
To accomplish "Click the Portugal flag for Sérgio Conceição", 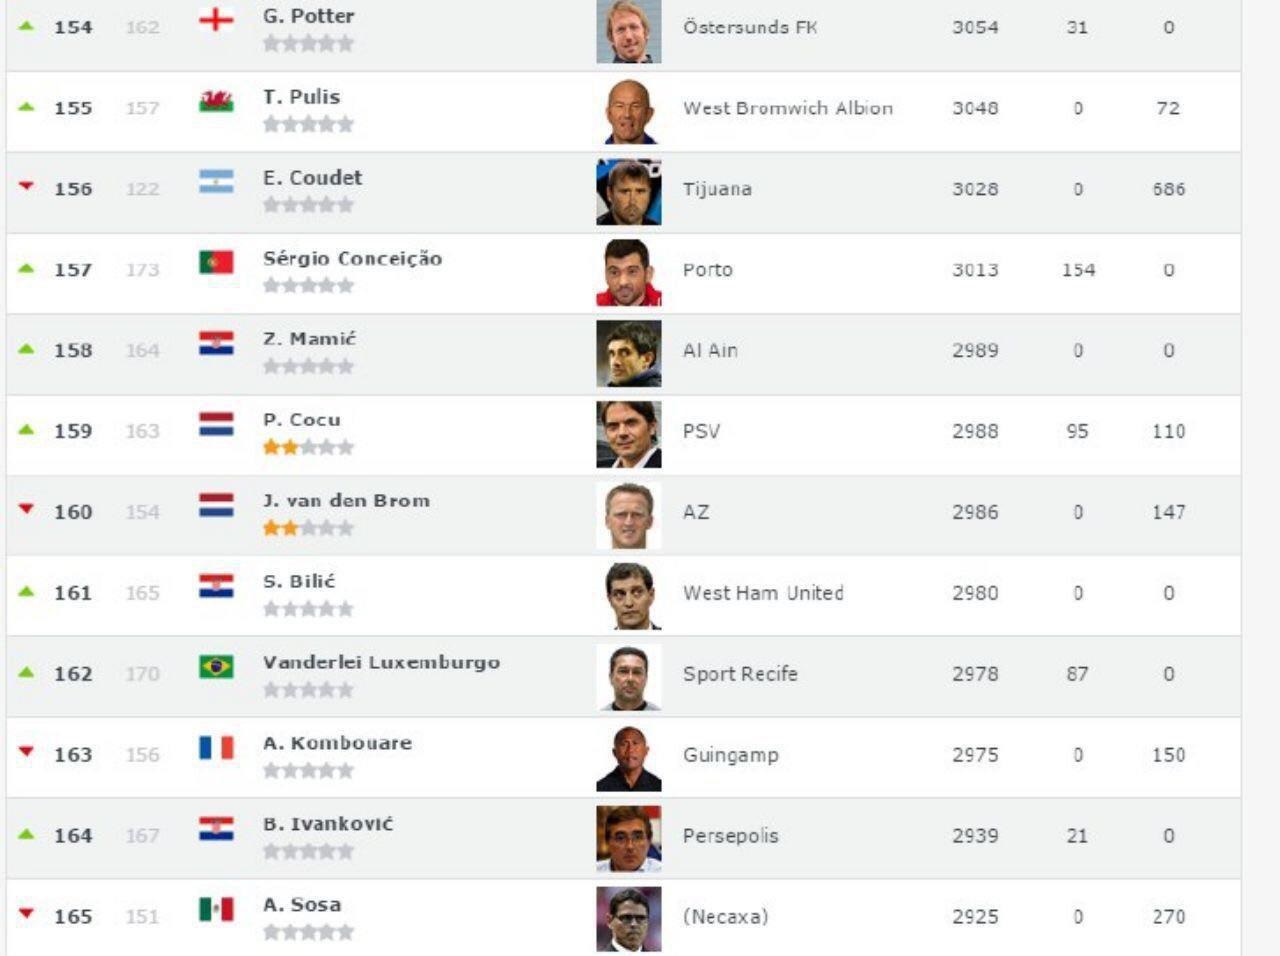I will [x=216, y=262].
